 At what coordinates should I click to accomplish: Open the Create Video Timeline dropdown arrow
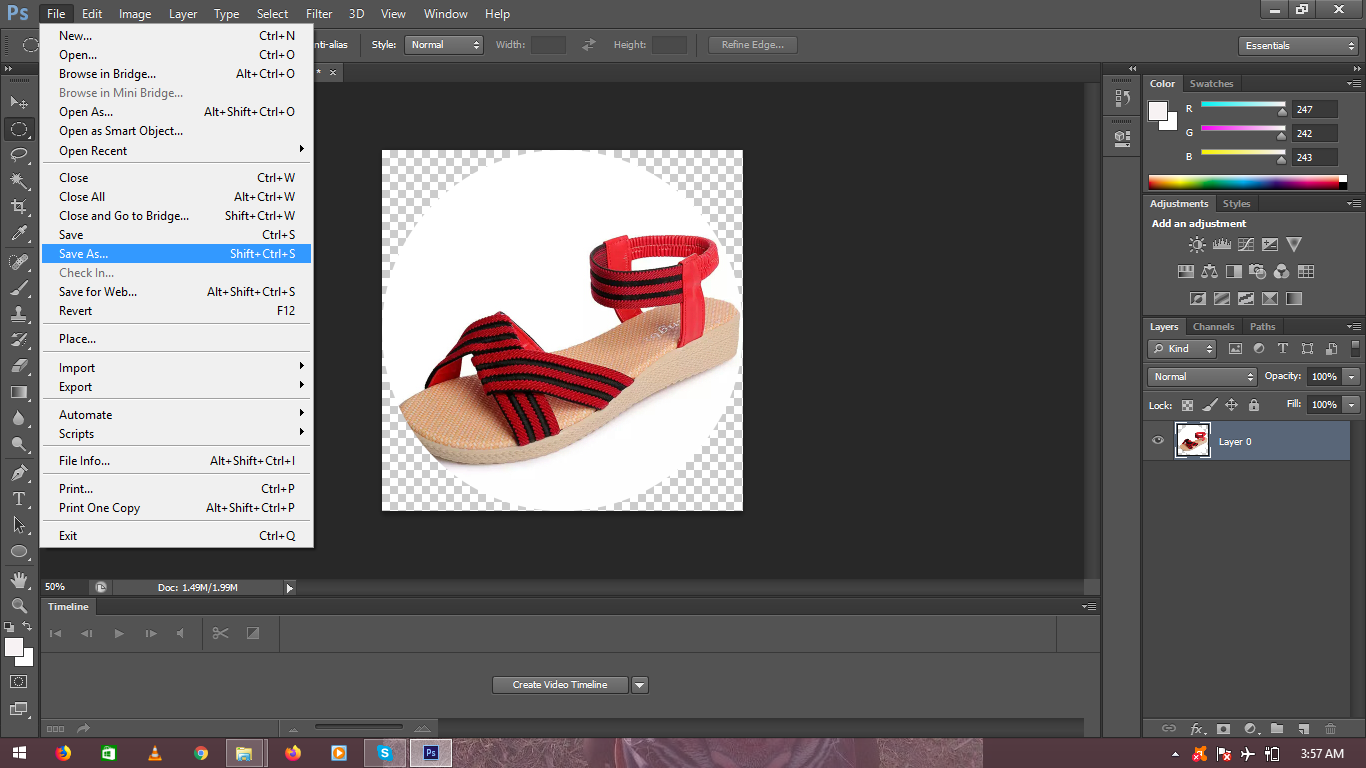640,685
